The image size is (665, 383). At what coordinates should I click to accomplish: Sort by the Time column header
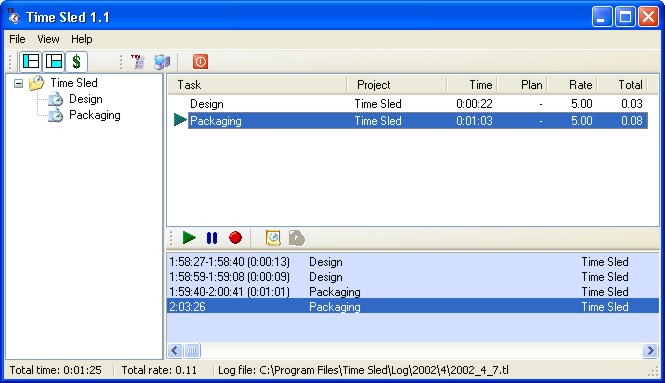click(472, 85)
